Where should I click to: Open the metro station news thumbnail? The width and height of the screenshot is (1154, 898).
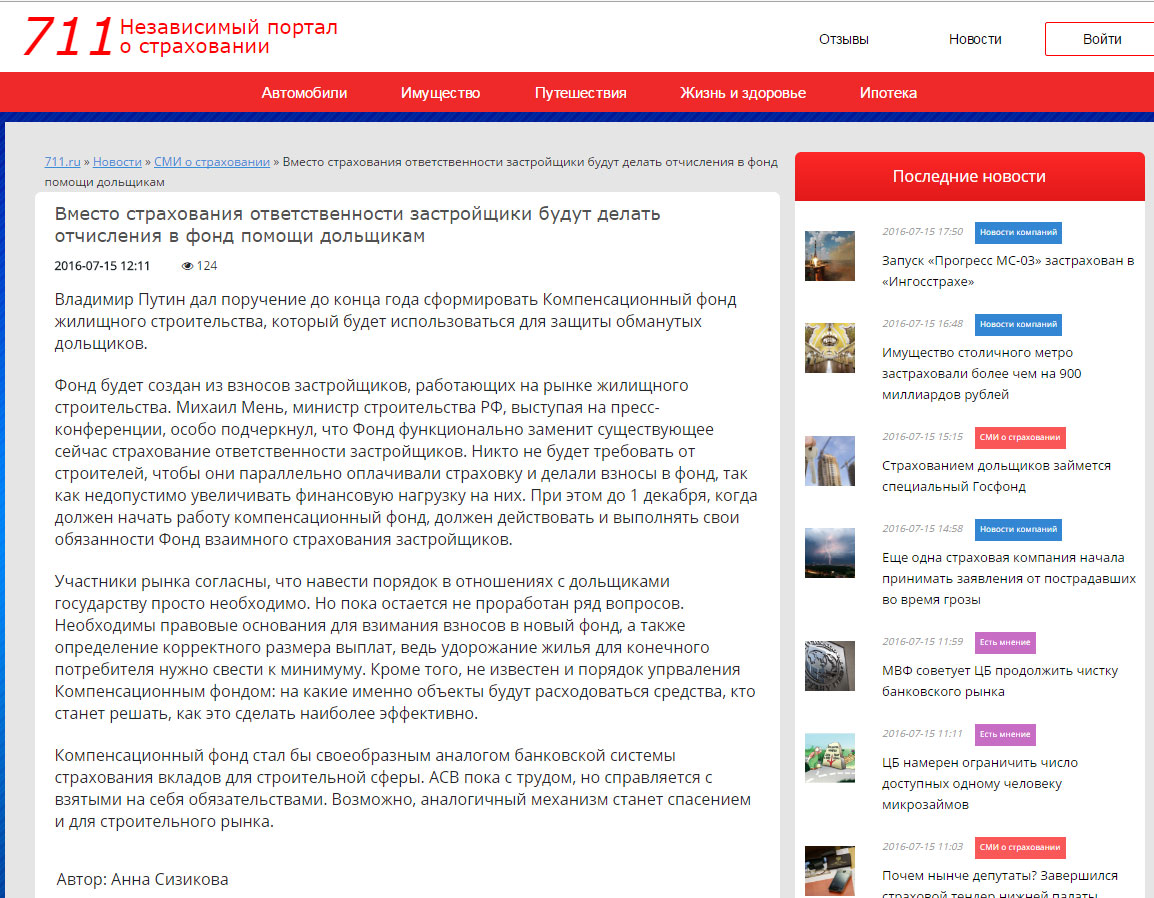click(x=829, y=347)
